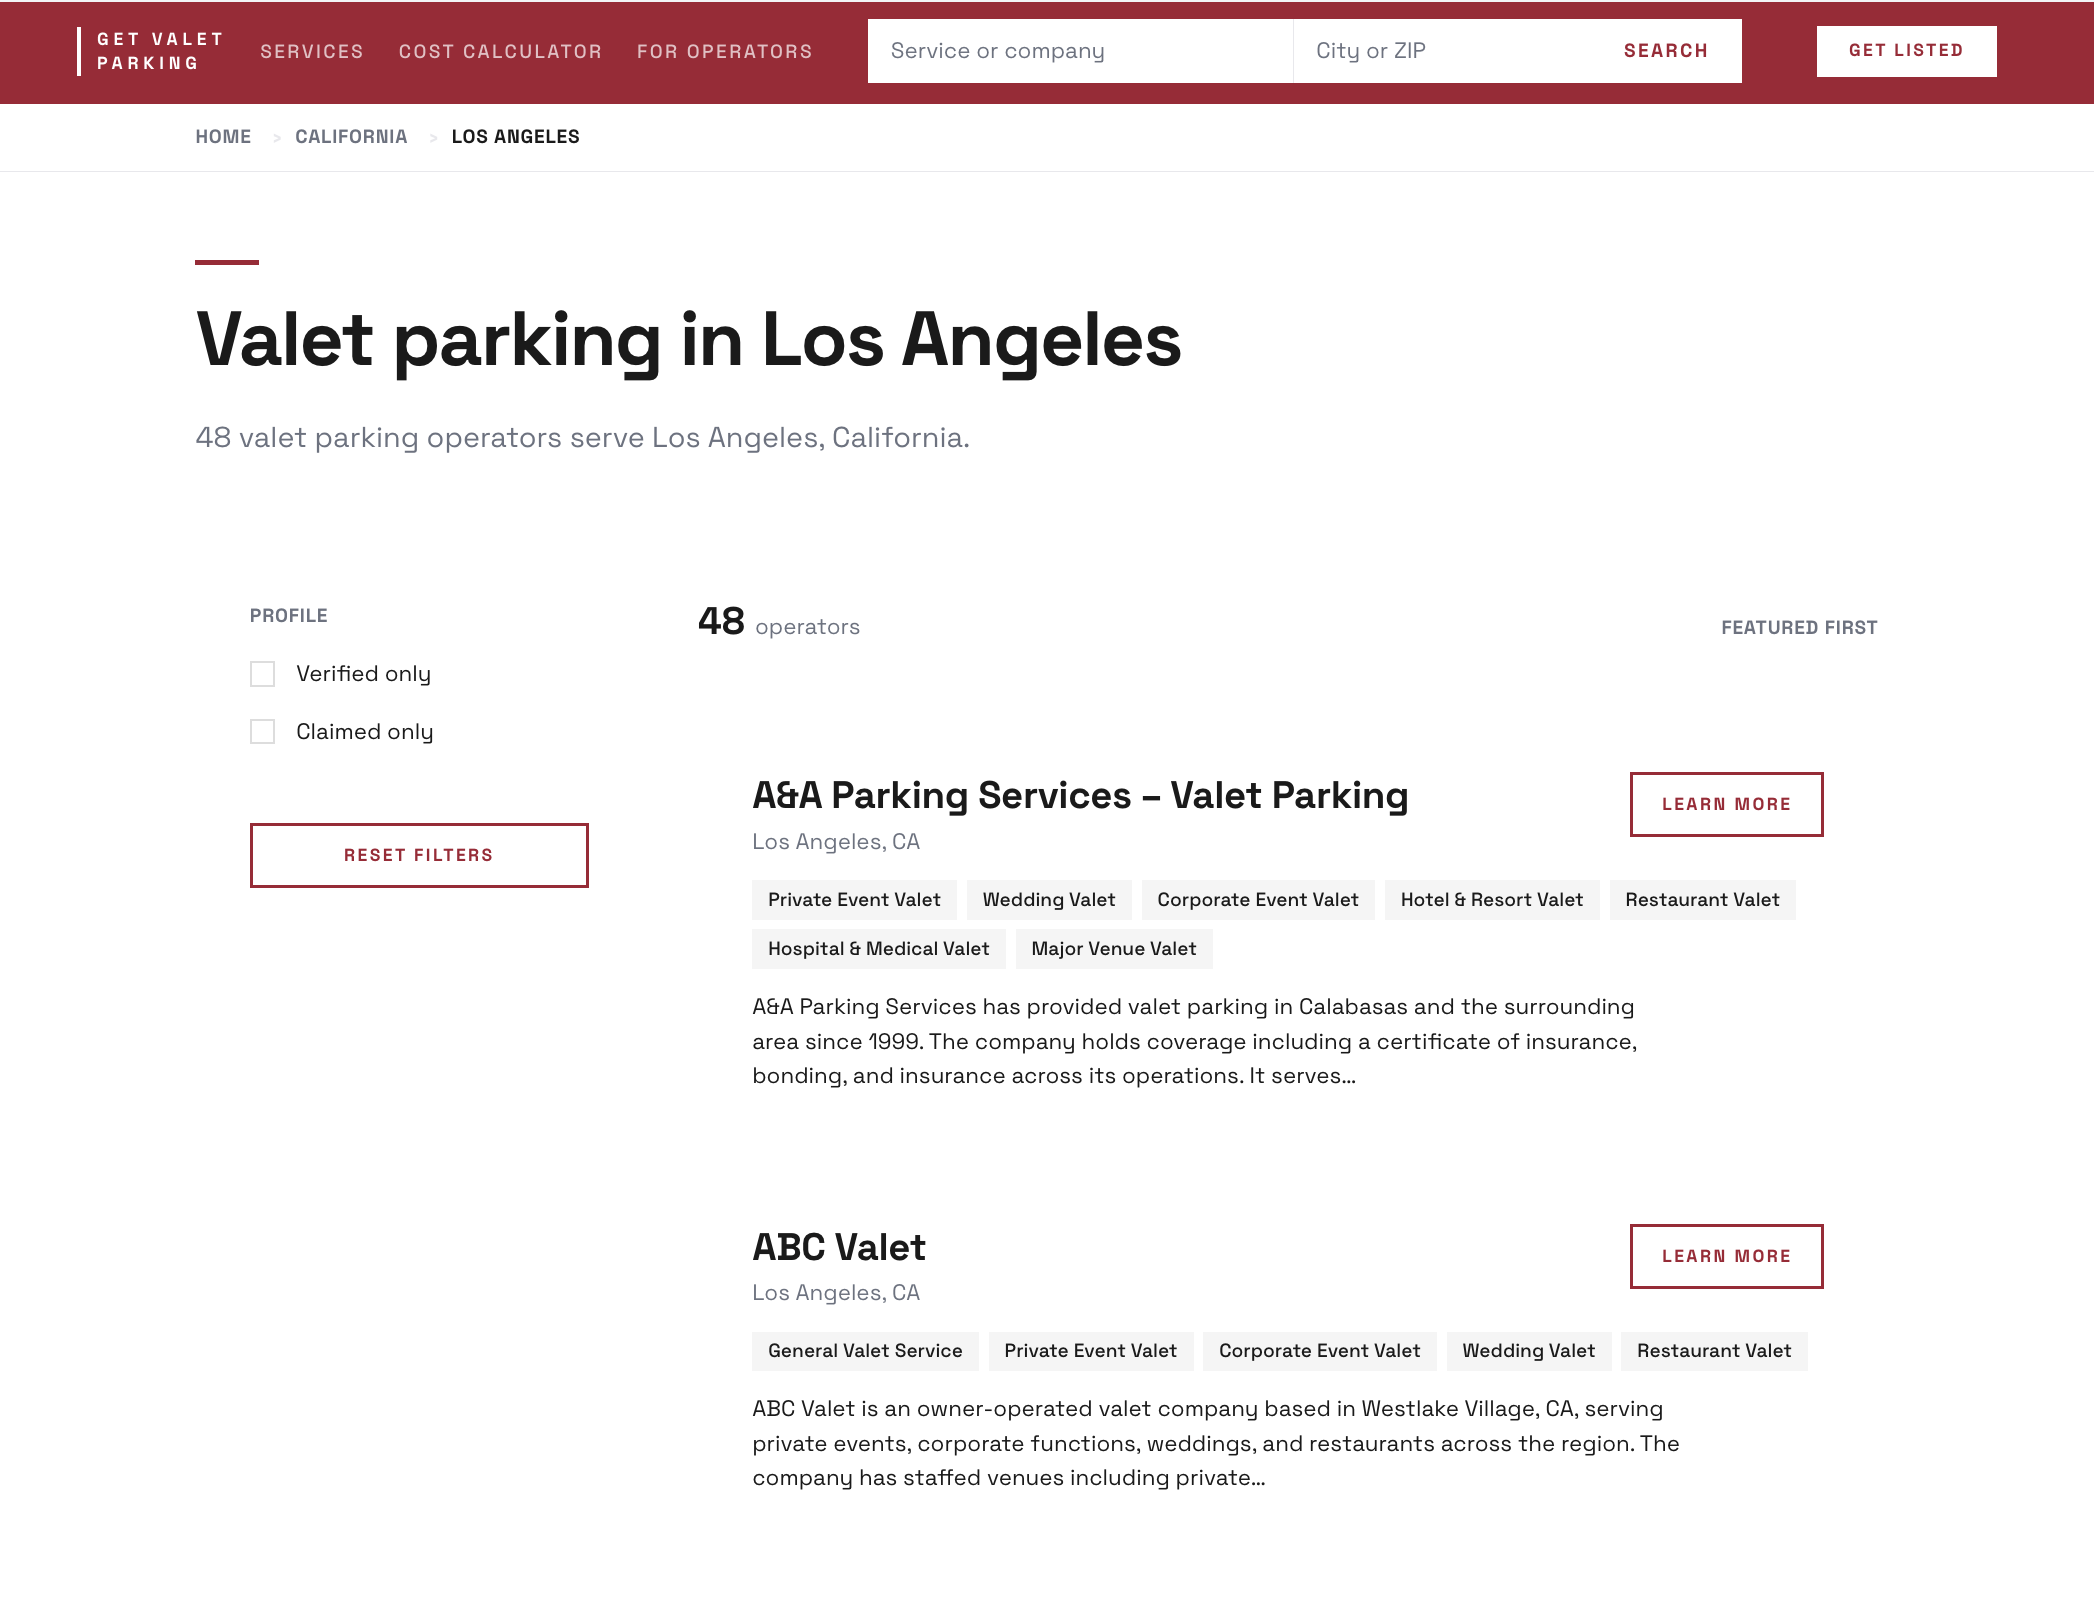Click the Search button
Image resolution: width=2094 pixels, height=1620 pixels.
tap(1666, 51)
